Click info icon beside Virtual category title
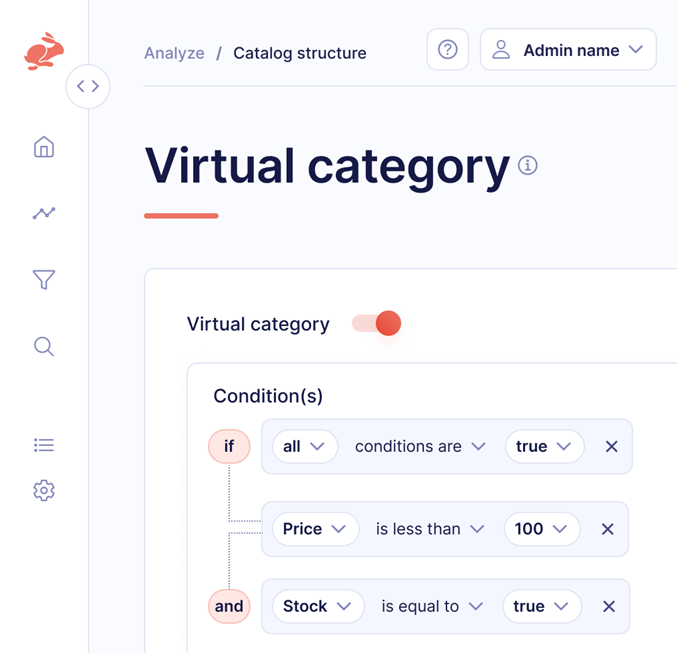Screen dimensions: 677x657 [x=528, y=165]
